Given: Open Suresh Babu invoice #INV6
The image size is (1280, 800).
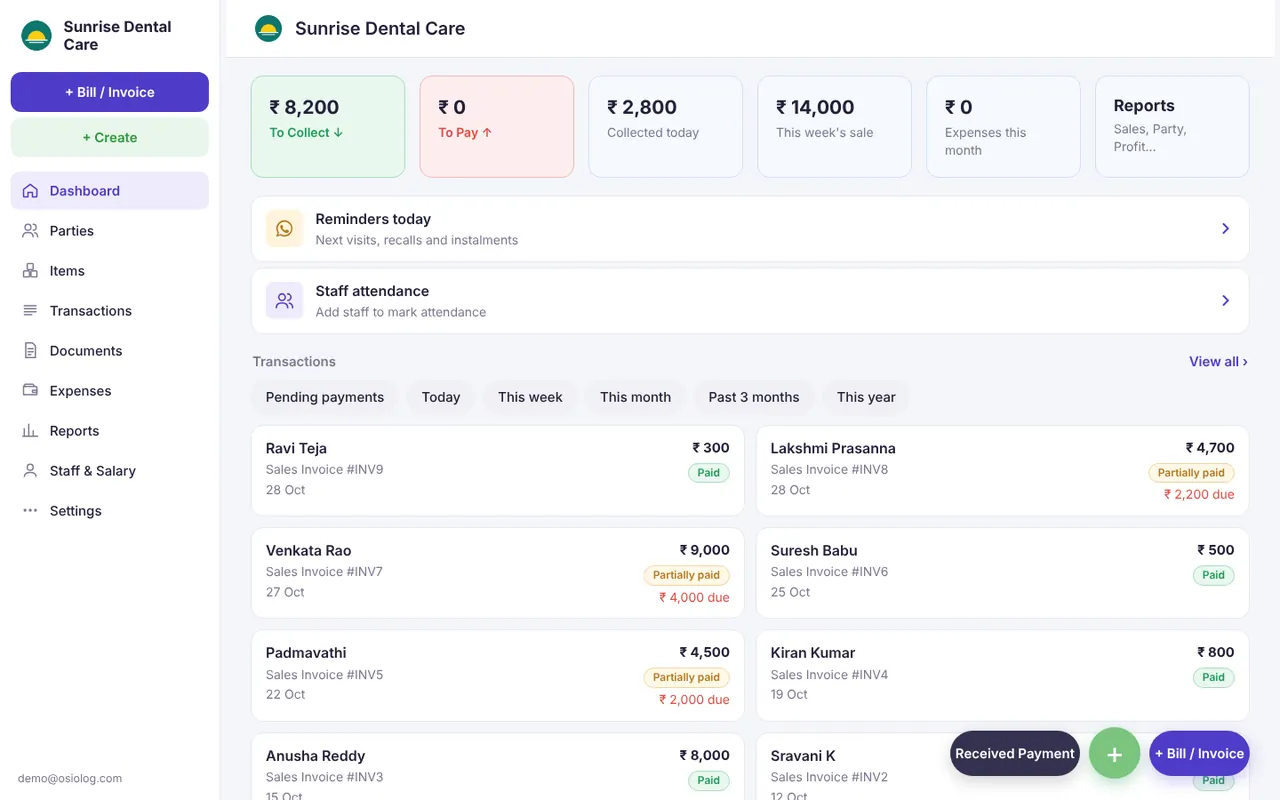Looking at the screenshot, I should 1003,573.
